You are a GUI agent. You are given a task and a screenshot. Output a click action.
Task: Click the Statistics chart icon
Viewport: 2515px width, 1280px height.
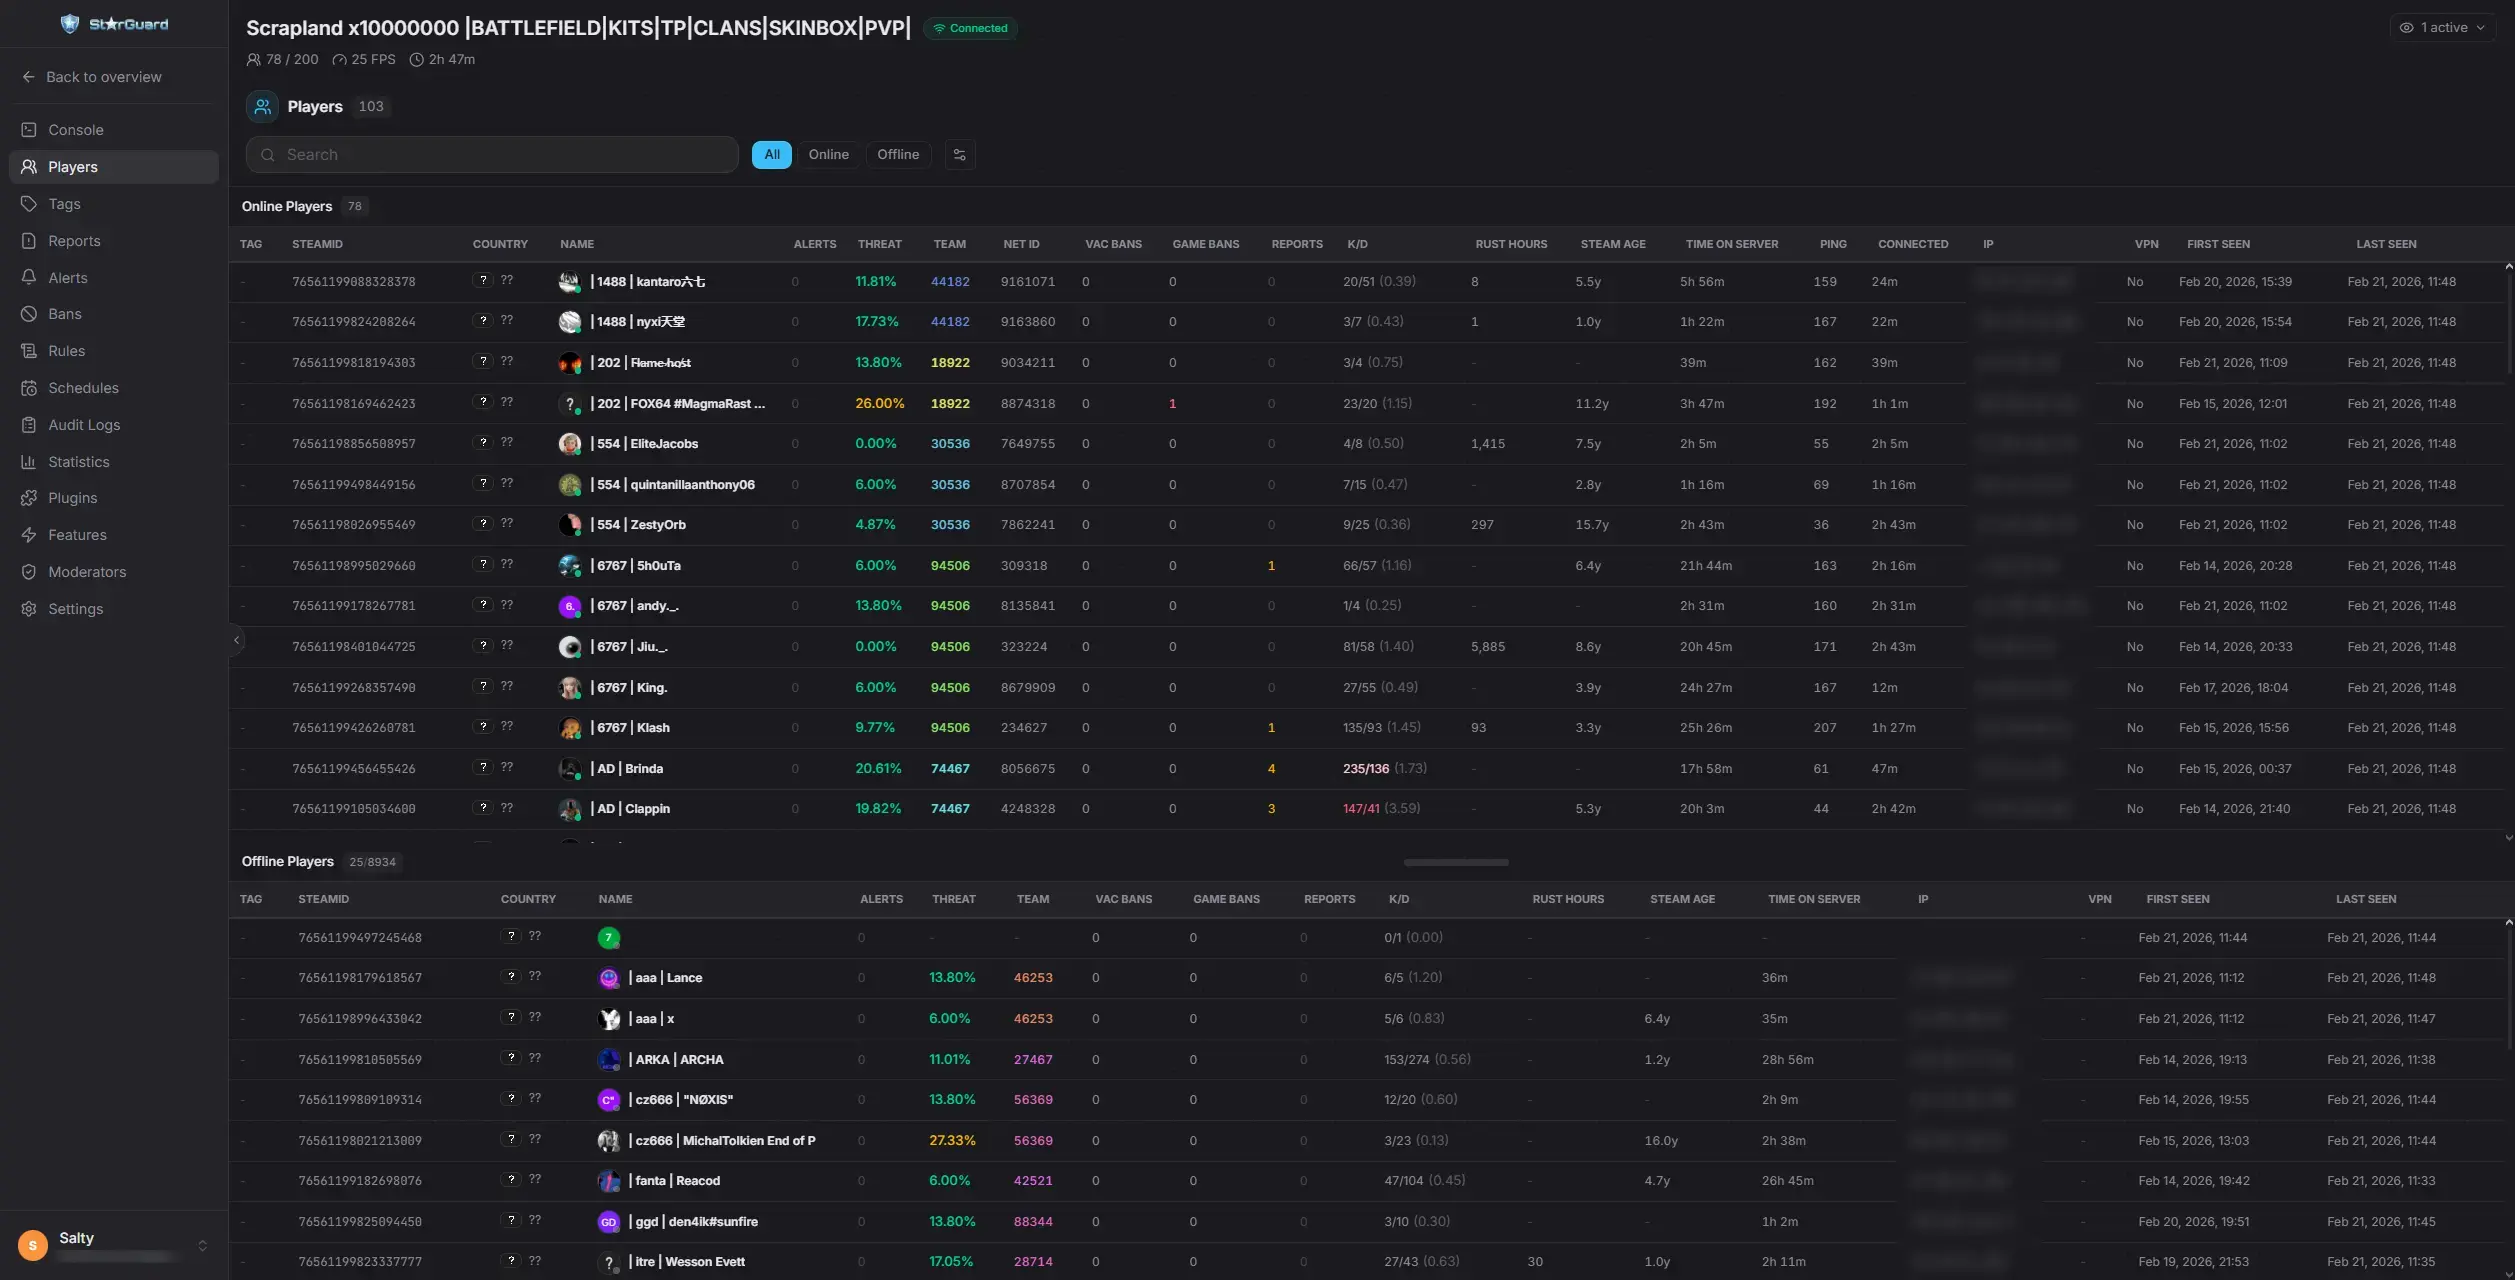point(29,462)
